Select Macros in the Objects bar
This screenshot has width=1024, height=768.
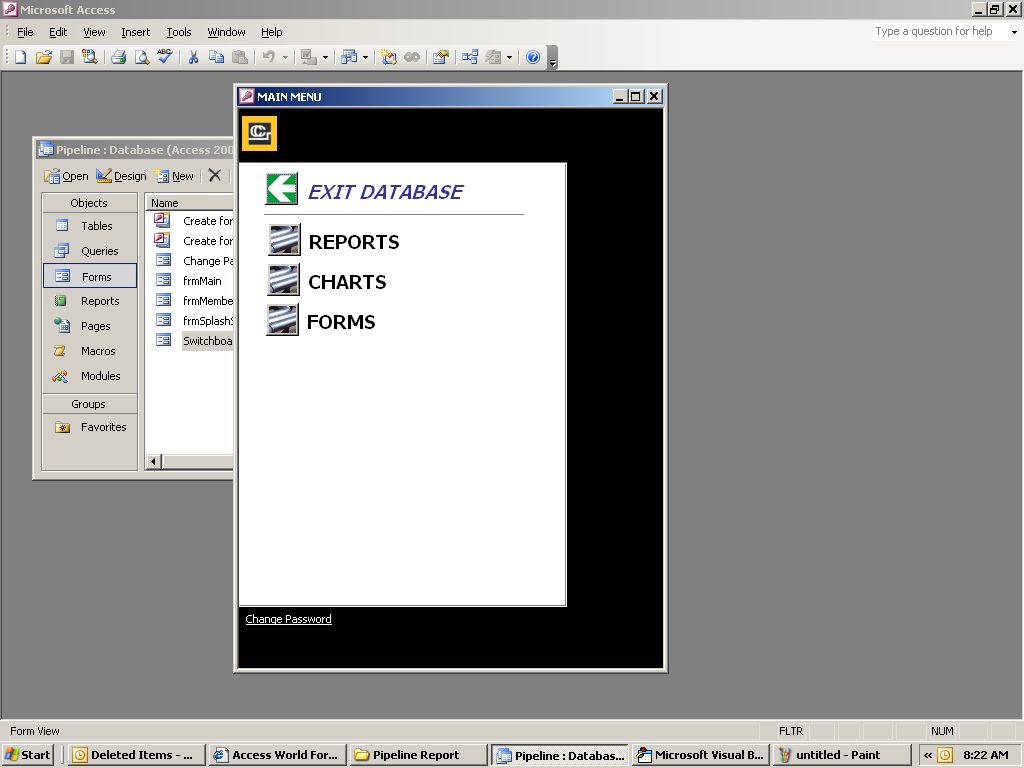coord(90,351)
